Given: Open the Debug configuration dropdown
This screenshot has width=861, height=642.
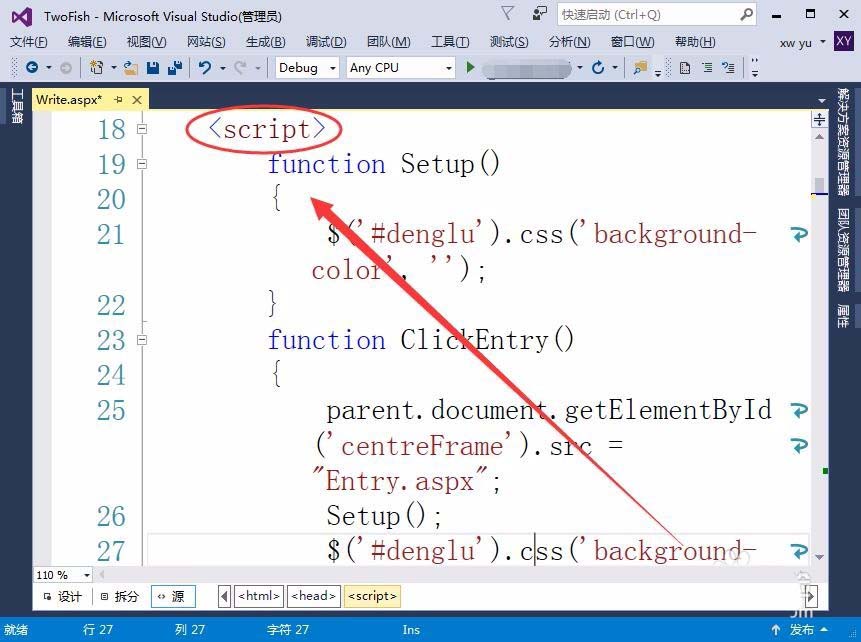Looking at the screenshot, I should pyautogui.click(x=330, y=67).
